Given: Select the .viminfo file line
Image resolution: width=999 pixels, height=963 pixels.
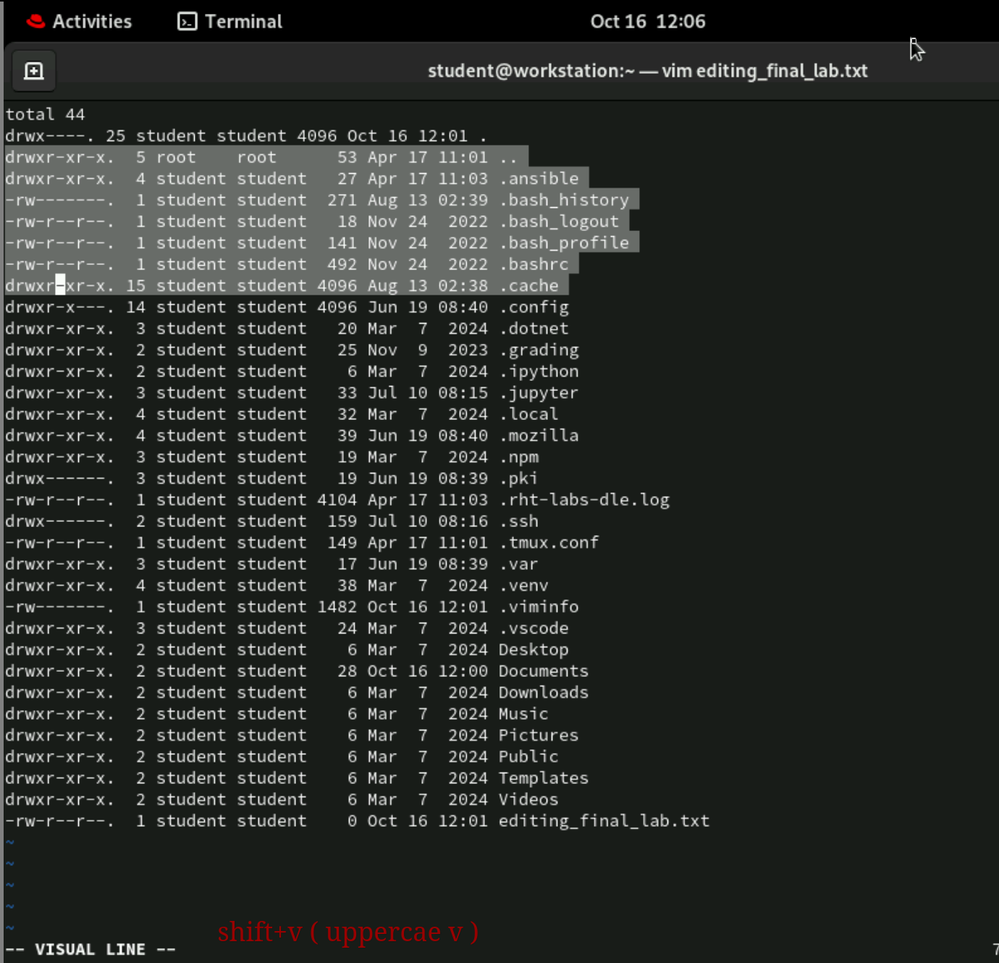Looking at the screenshot, I should [538, 607].
